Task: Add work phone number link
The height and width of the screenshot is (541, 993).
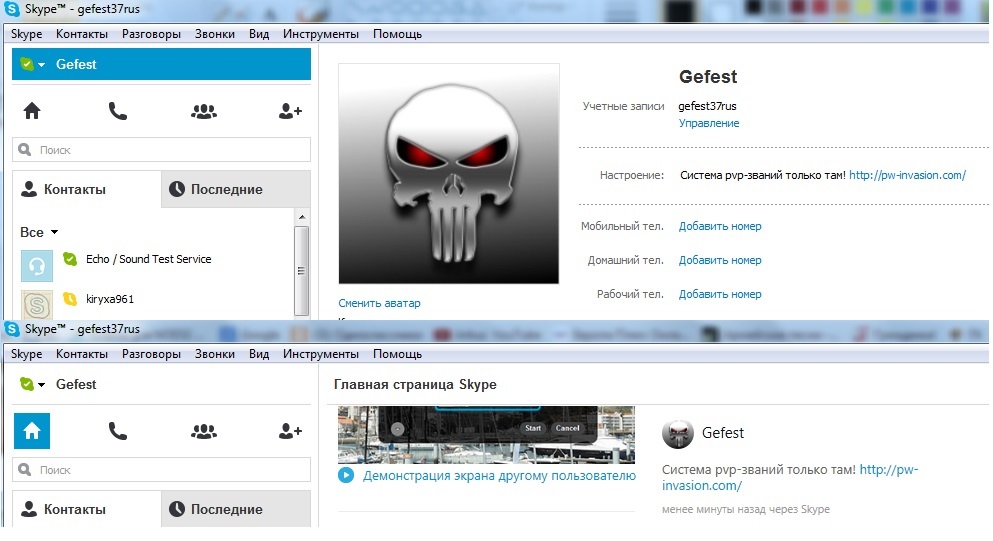Action: (x=720, y=295)
